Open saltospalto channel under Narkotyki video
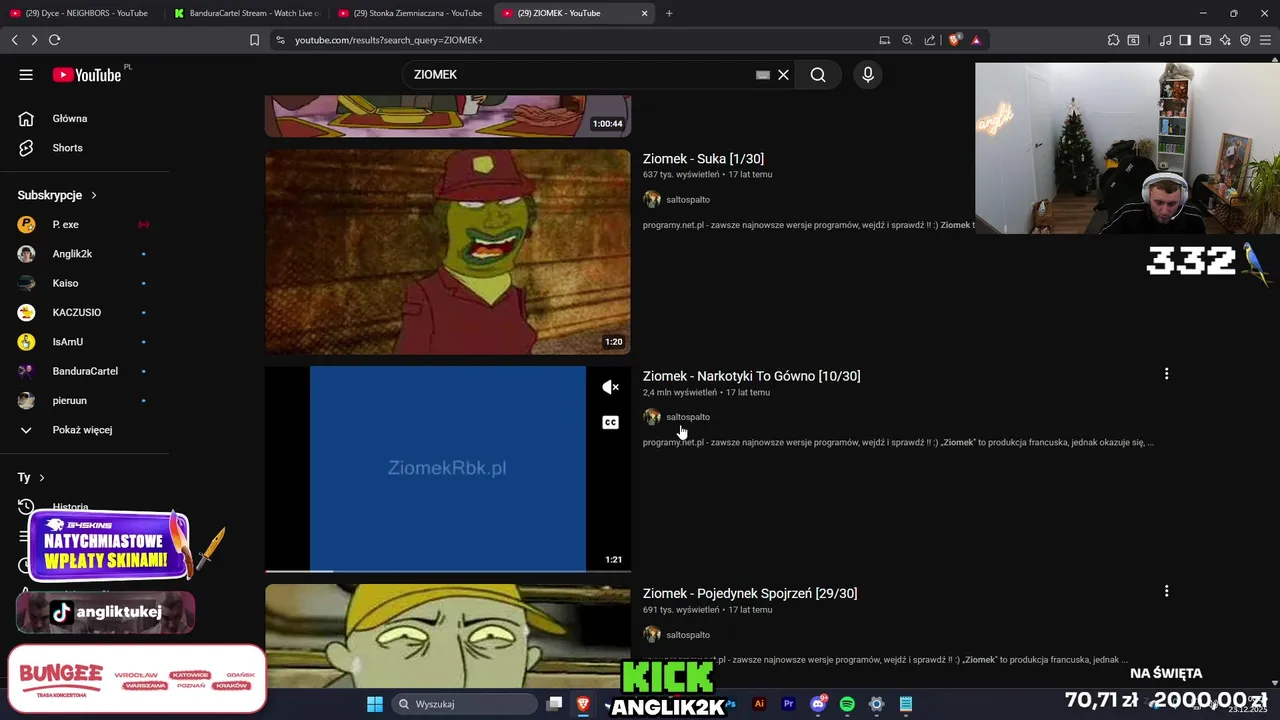1280x720 pixels. pos(688,417)
